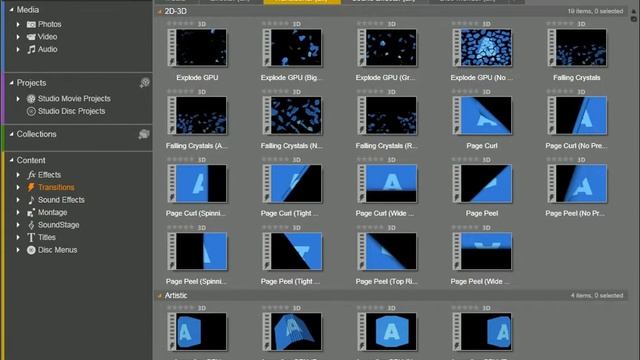Select the Page Curl (Spinni... thumbnail
Screen dimensions: 640x360
pos(197,183)
